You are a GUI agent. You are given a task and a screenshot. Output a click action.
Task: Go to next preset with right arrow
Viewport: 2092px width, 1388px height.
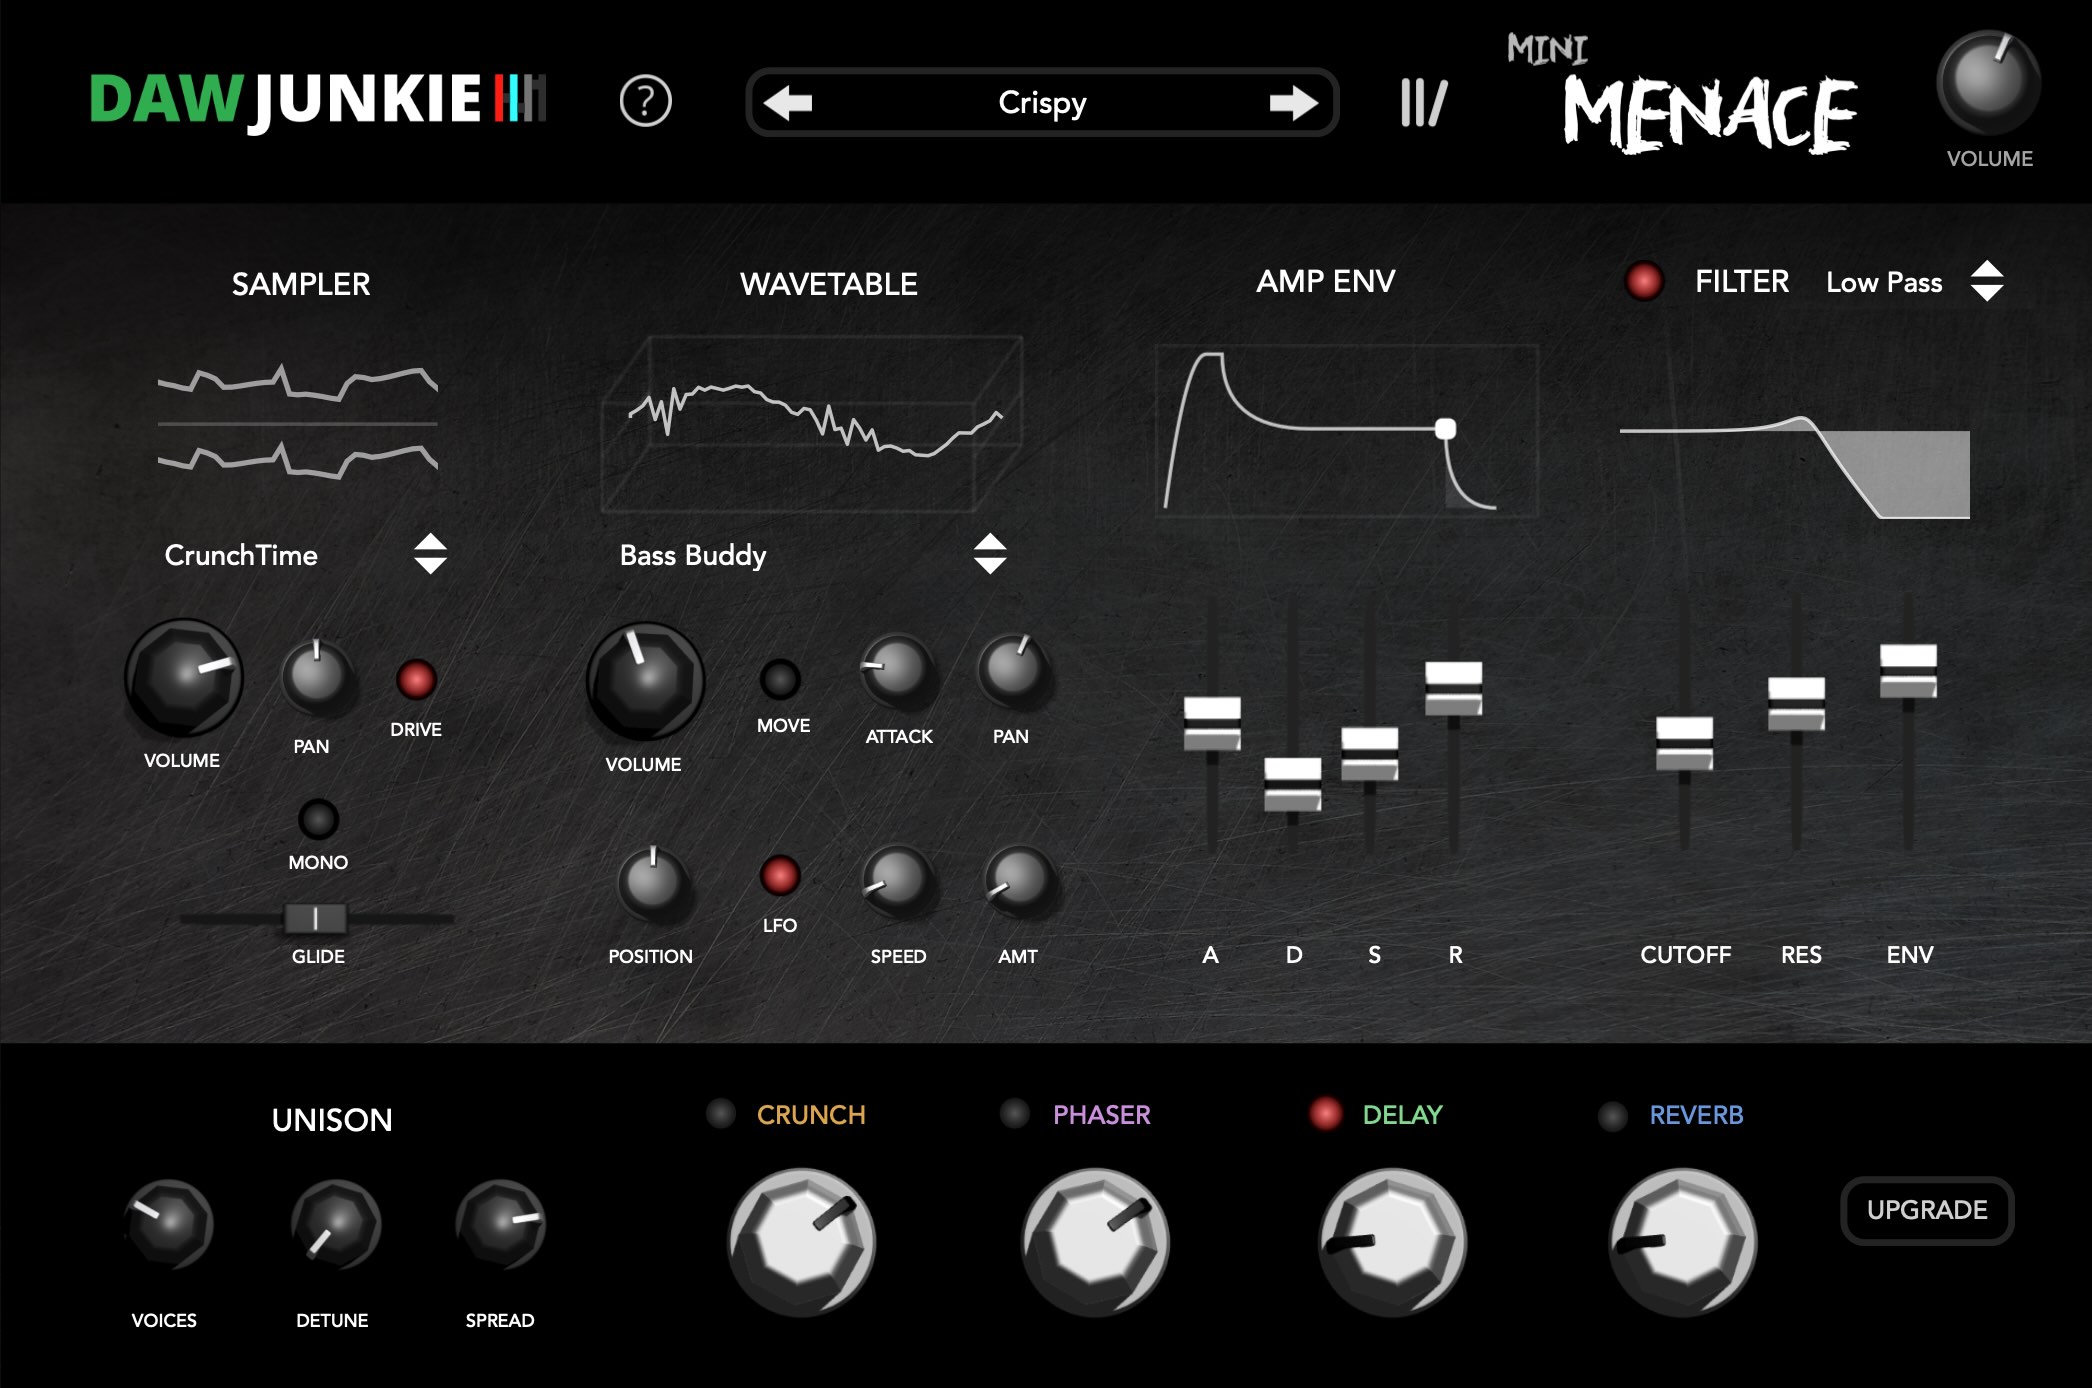tap(1294, 102)
